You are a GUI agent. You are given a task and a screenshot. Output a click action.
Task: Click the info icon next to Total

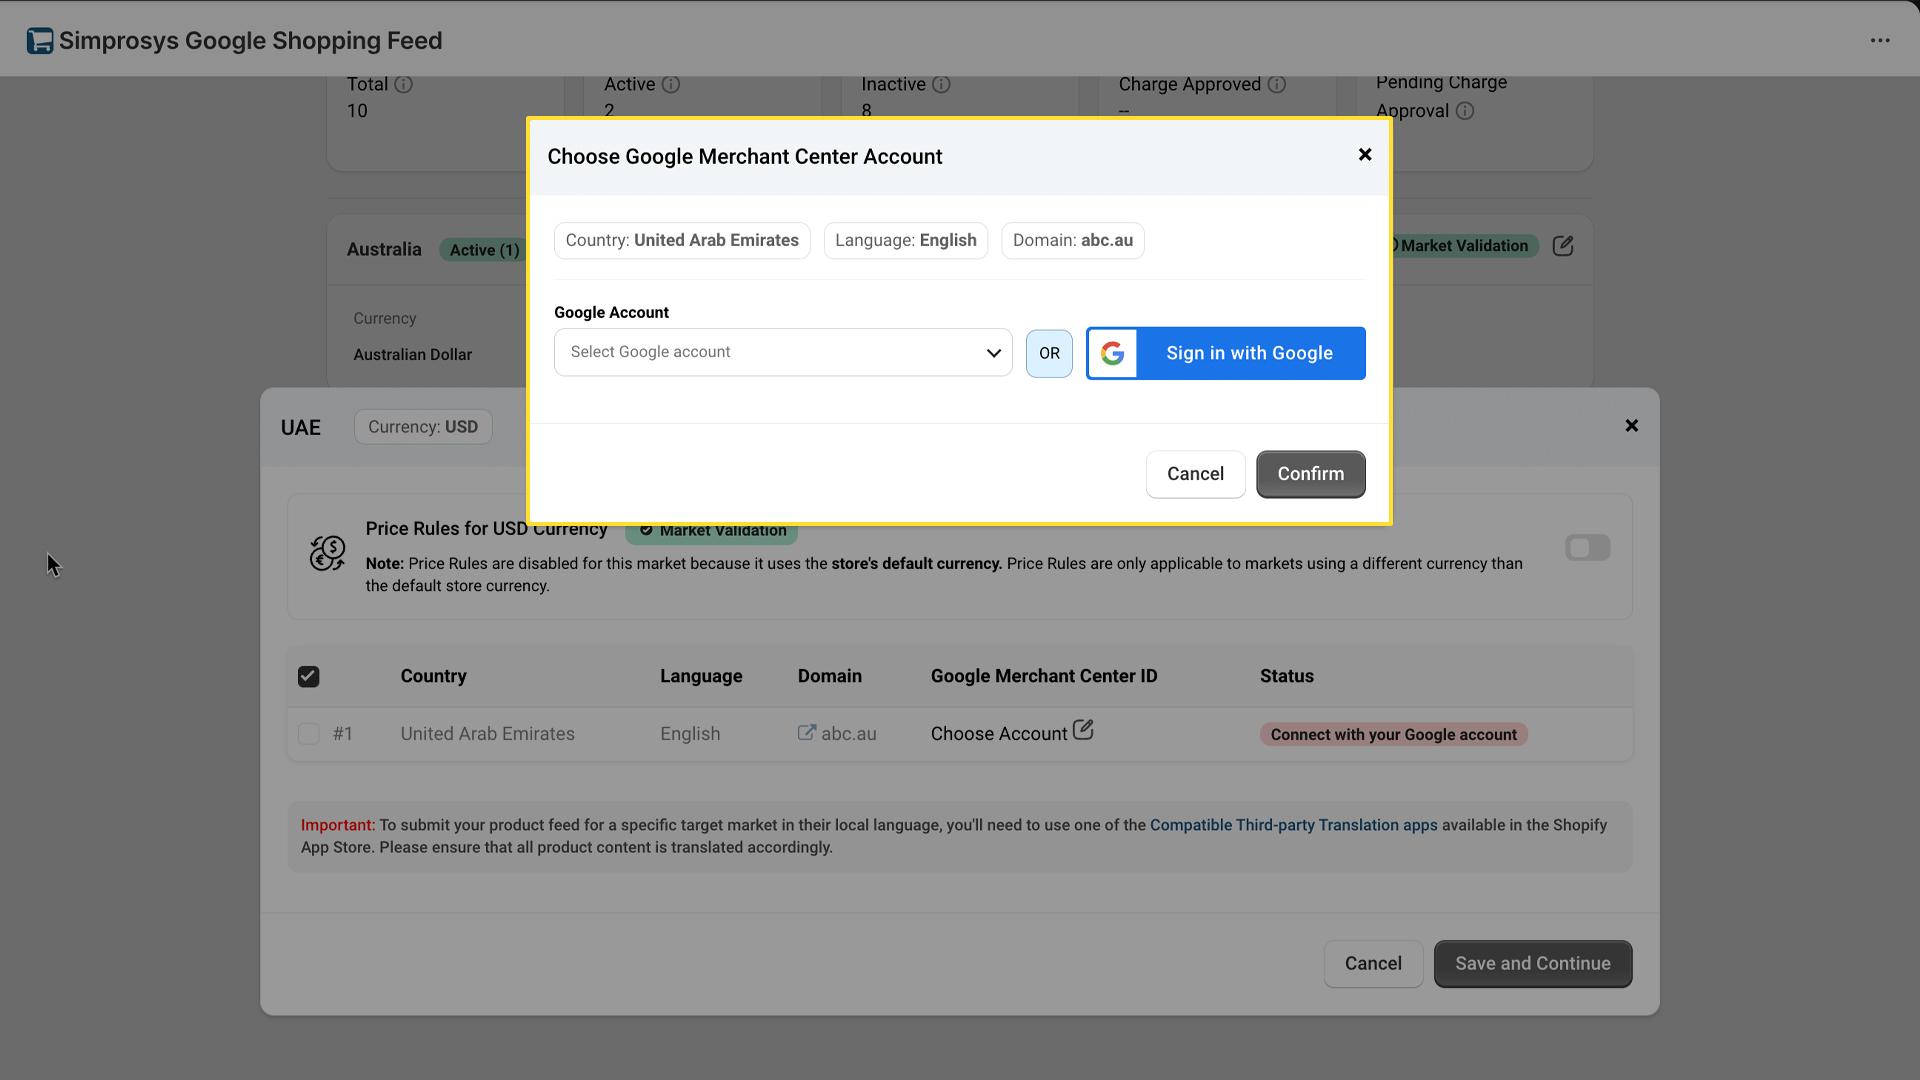tap(404, 85)
